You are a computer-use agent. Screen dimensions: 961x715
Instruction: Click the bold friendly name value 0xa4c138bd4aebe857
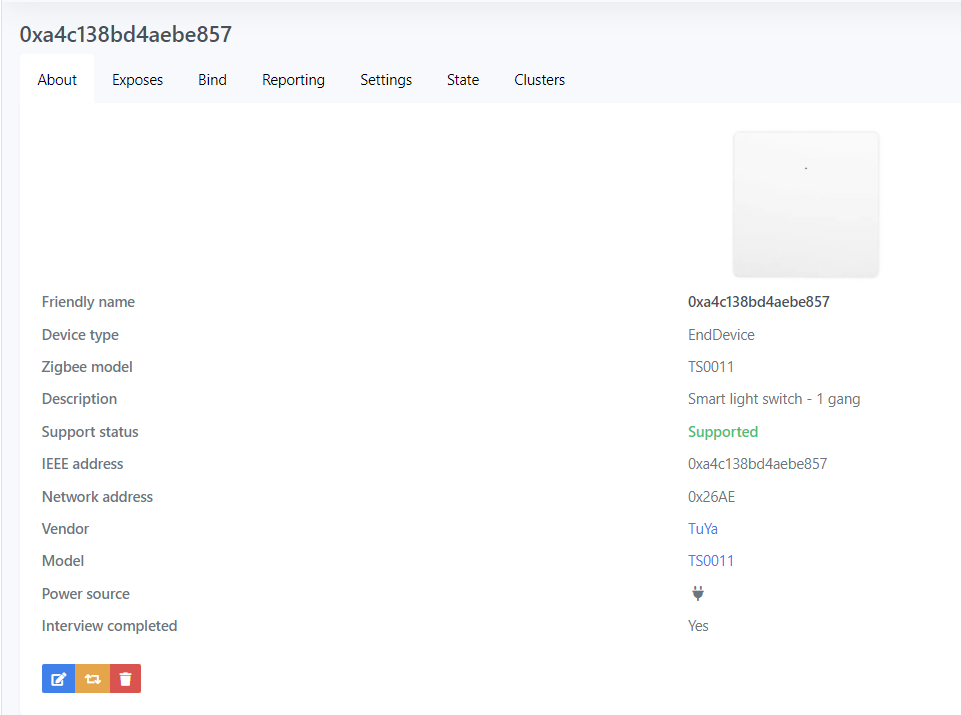click(758, 301)
